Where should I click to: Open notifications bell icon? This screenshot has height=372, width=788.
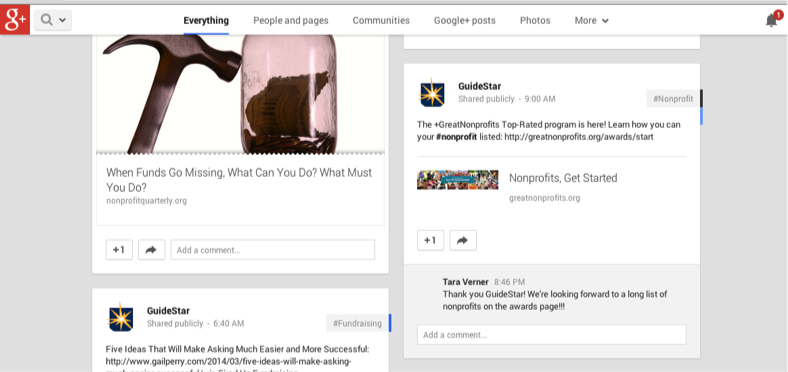pos(771,20)
